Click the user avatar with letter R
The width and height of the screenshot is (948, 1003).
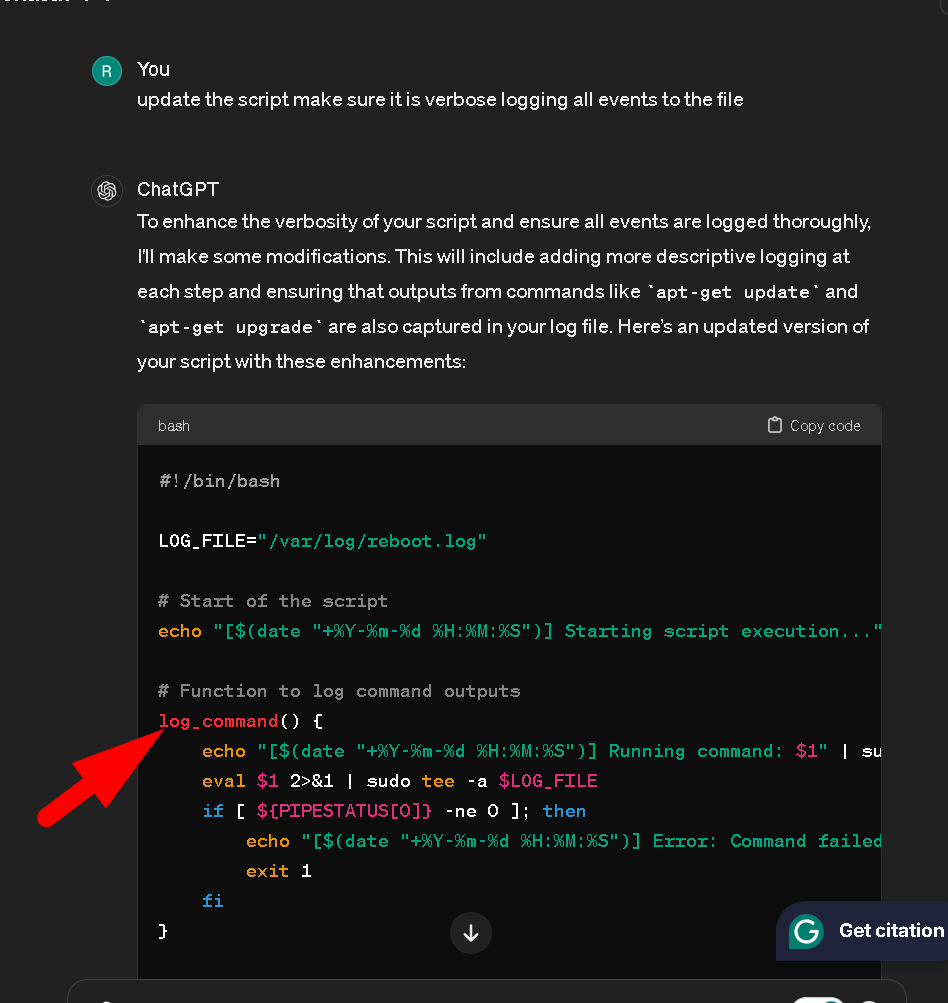click(107, 71)
